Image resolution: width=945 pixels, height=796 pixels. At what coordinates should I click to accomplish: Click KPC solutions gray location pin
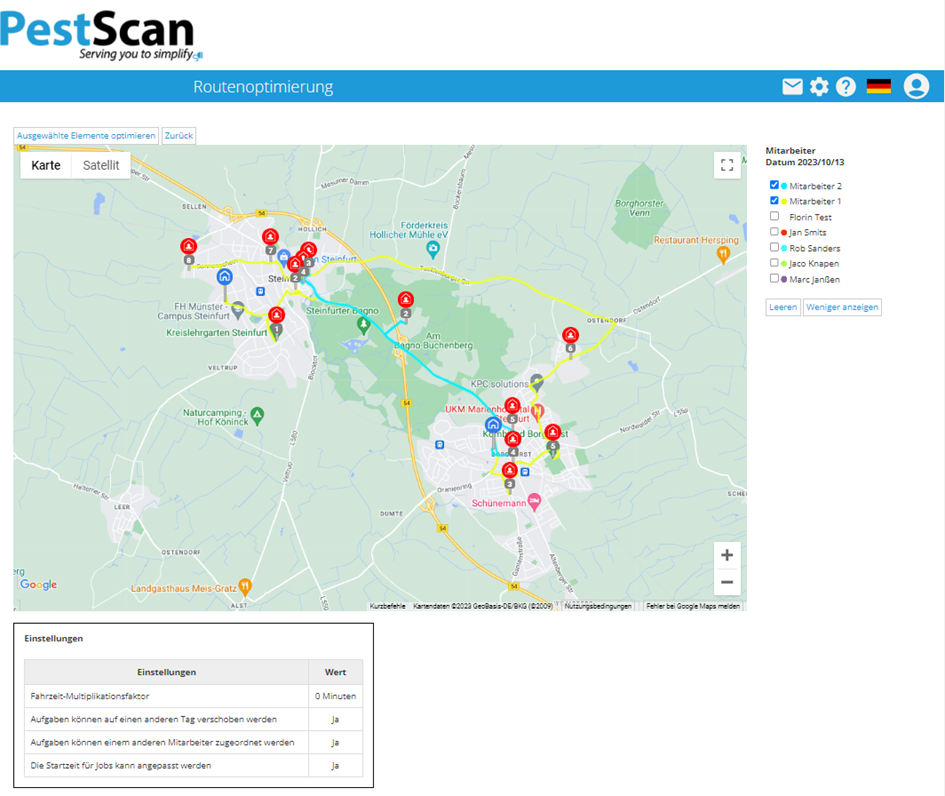pyautogui.click(x=536, y=381)
